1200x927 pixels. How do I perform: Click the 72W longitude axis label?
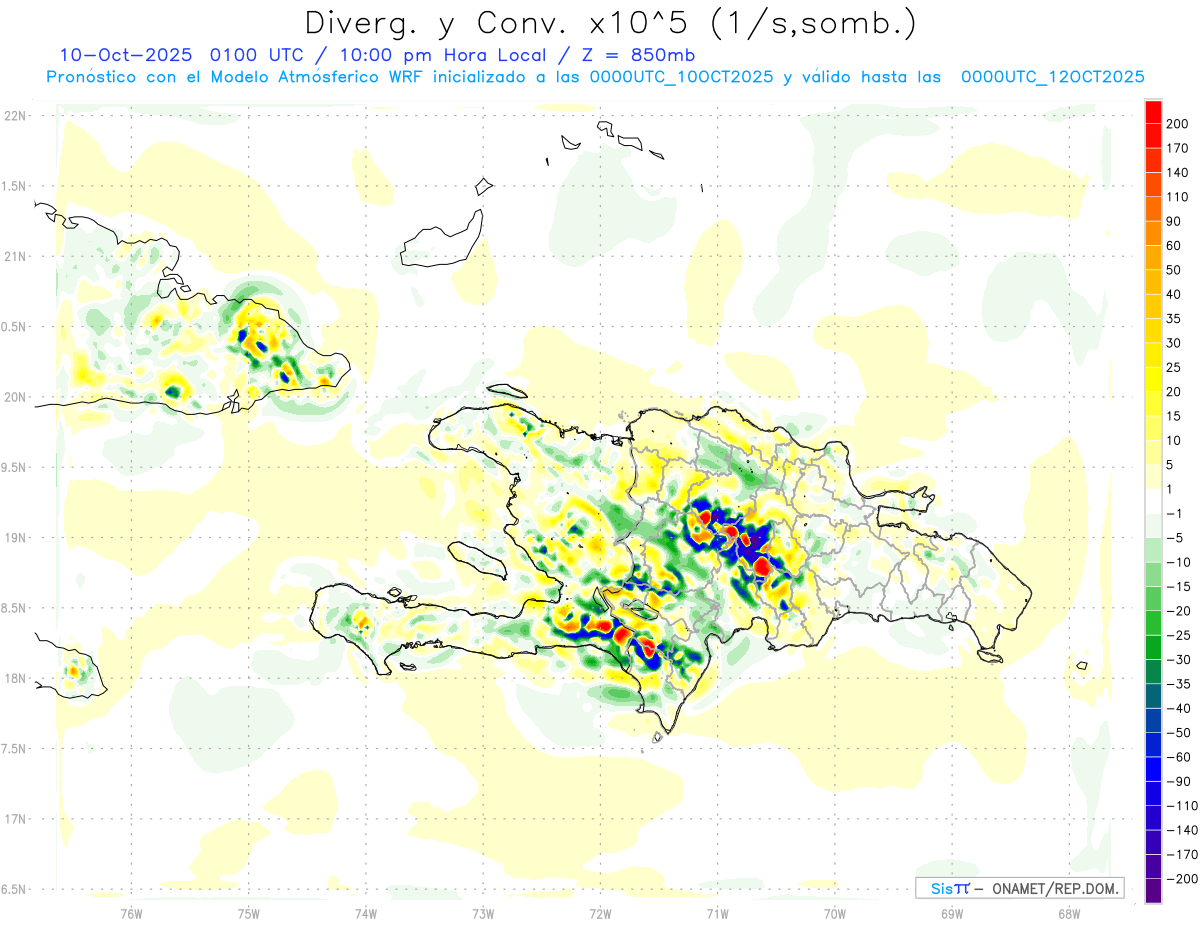(x=600, y=912)
